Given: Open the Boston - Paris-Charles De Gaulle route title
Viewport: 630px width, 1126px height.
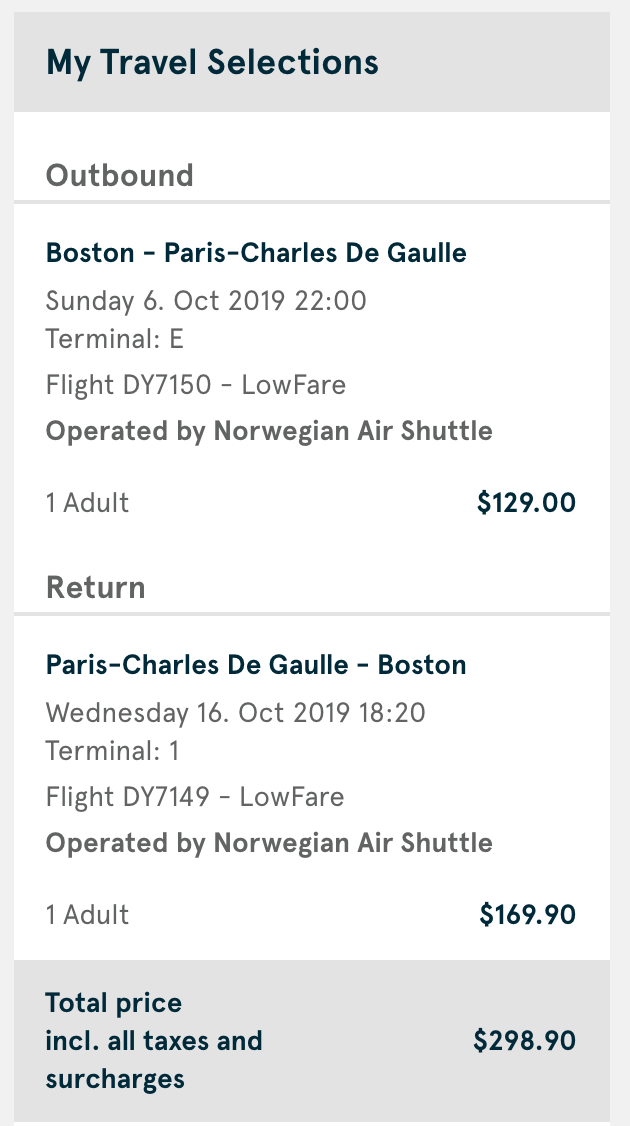Looking at the screenshot, I should pyautogui.click(x=256, y=253).
